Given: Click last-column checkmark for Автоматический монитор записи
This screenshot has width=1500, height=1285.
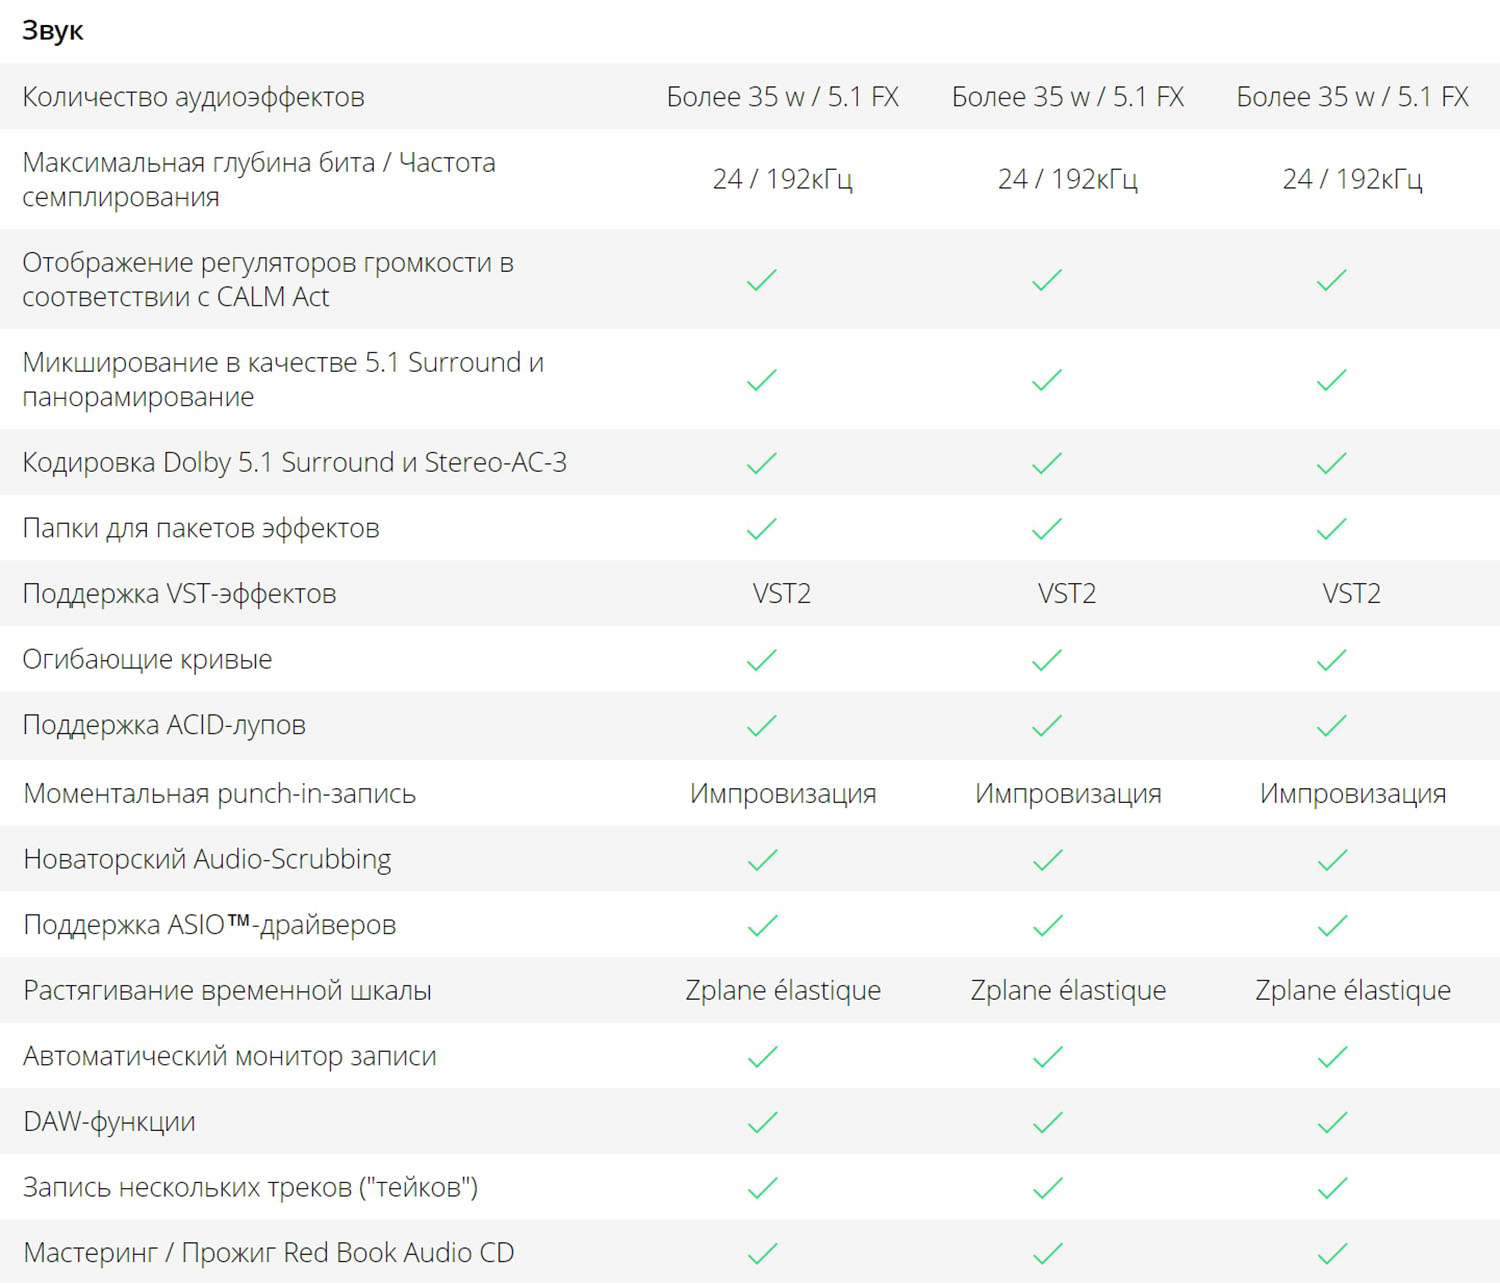Looking at the screenshot, I should point(1333,1057).
